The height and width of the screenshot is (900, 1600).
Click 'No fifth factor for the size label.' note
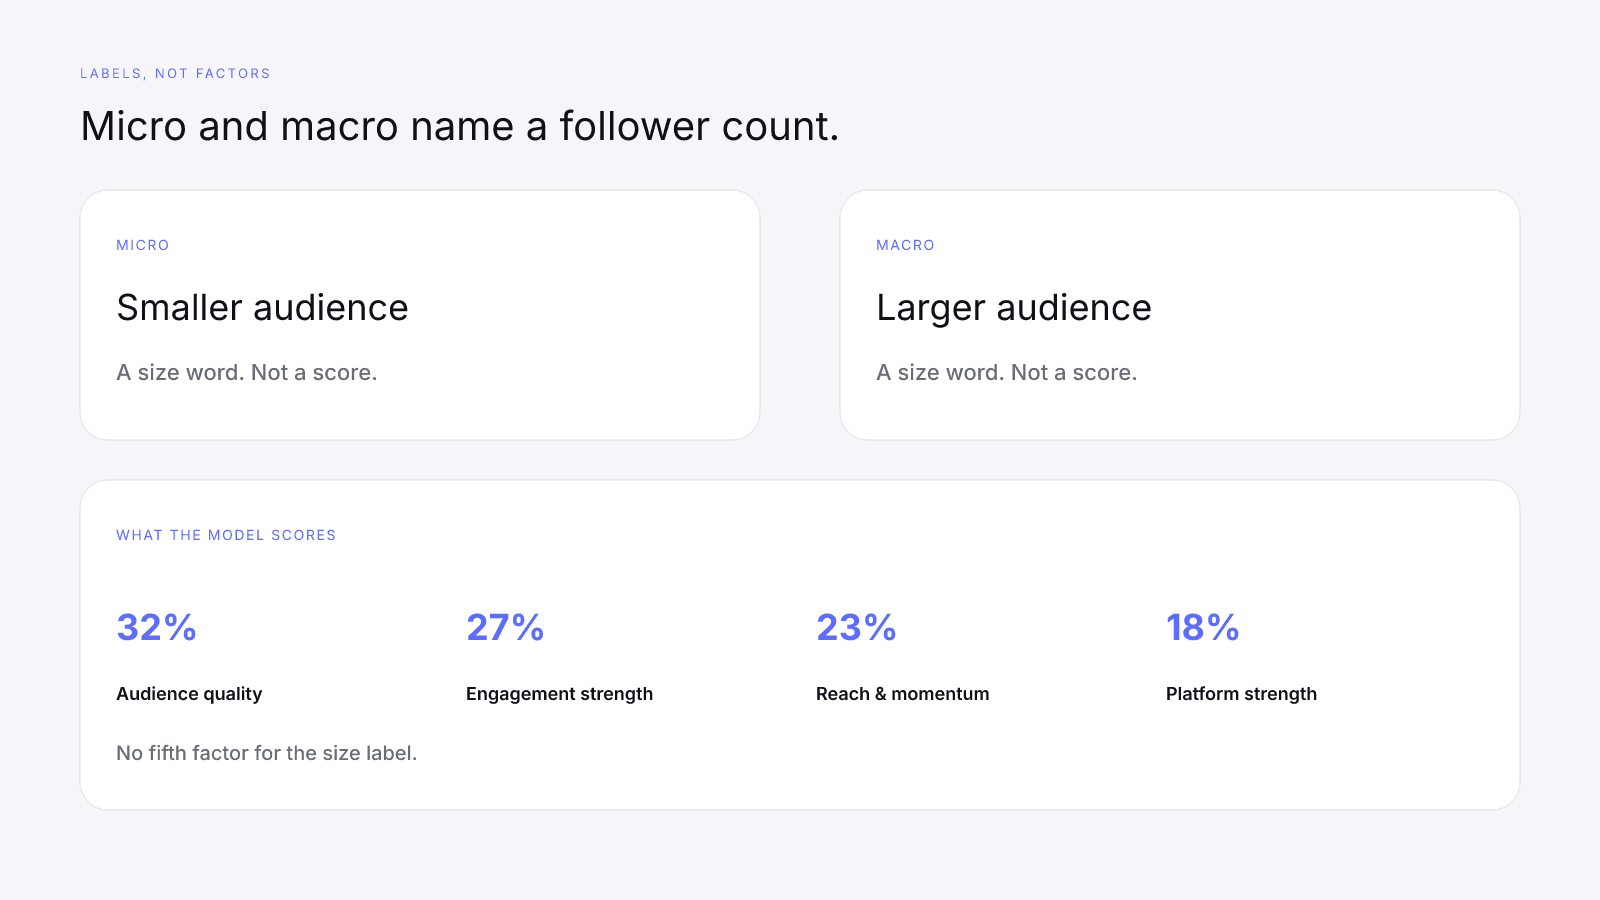coord(266,753)
